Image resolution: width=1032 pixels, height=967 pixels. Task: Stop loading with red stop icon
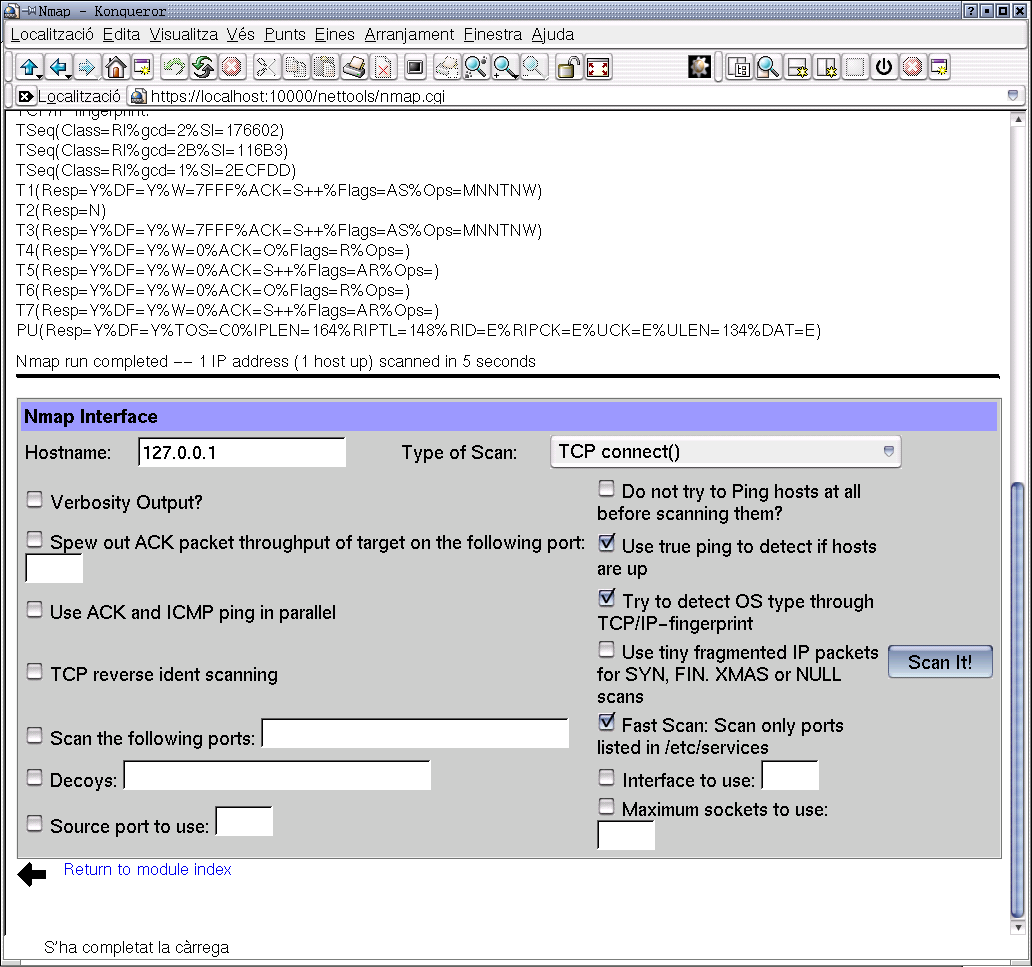pyautogui.click(x=232, y=67)
